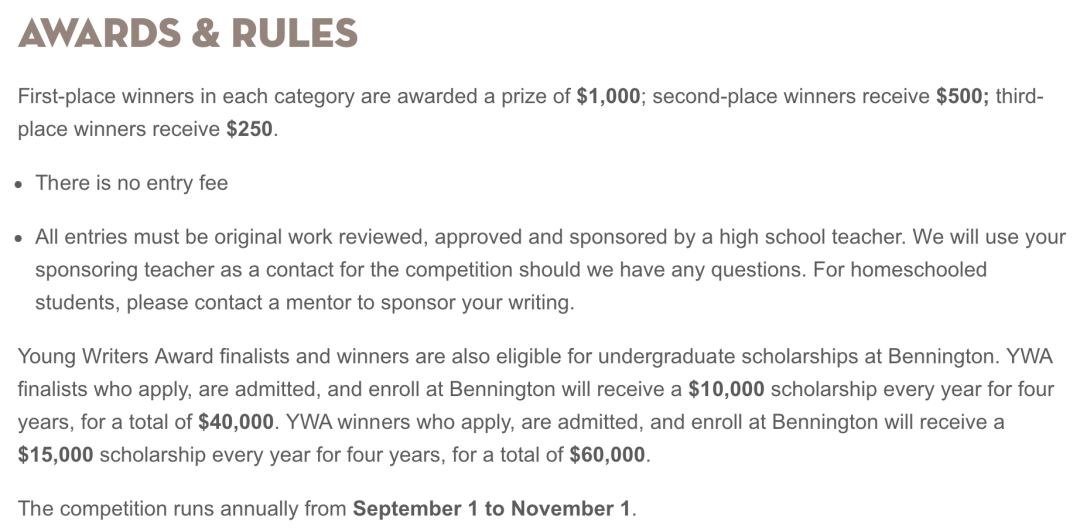Select the bold $500 second-place amount

click(x=962, y=98)
